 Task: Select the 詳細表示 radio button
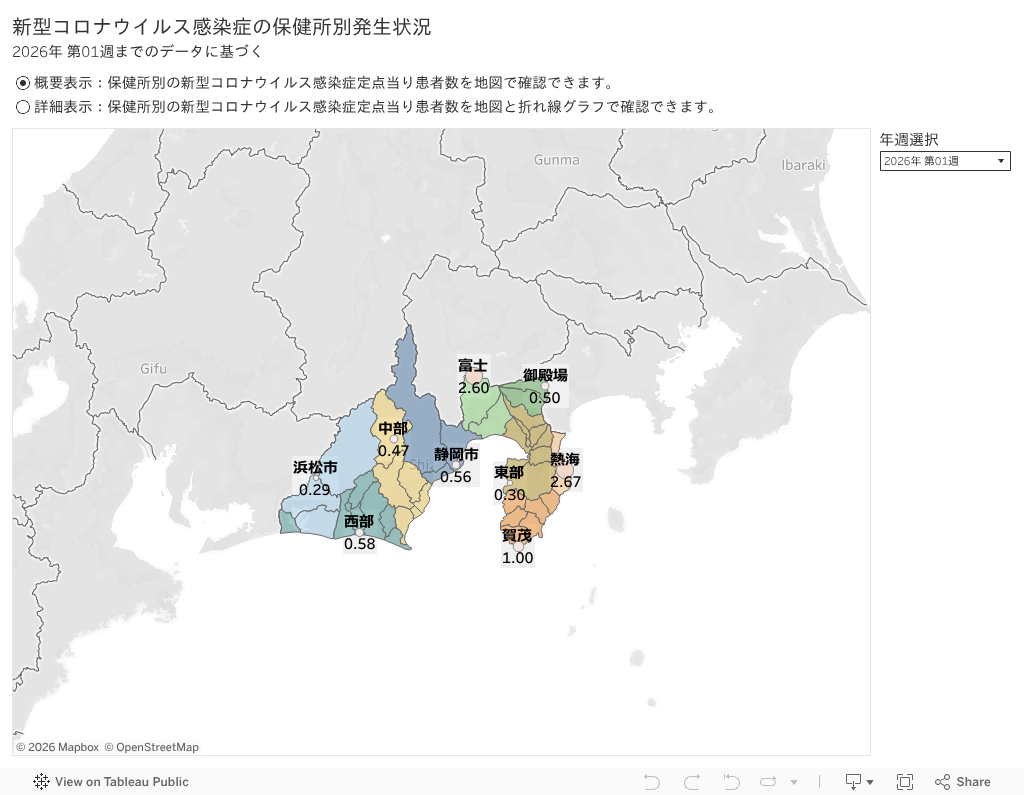pos(23,107)
